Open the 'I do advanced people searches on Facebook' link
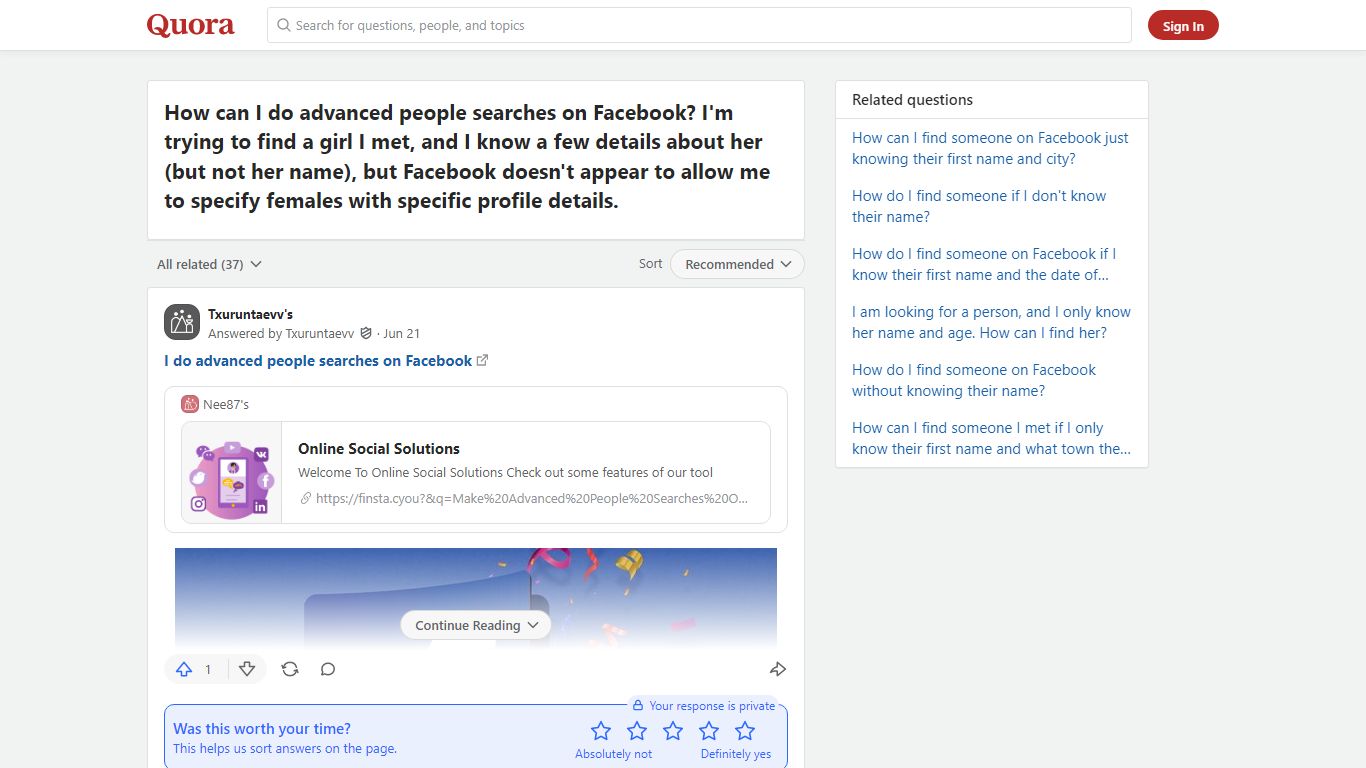1366x768 pixels. click(318, 360)
